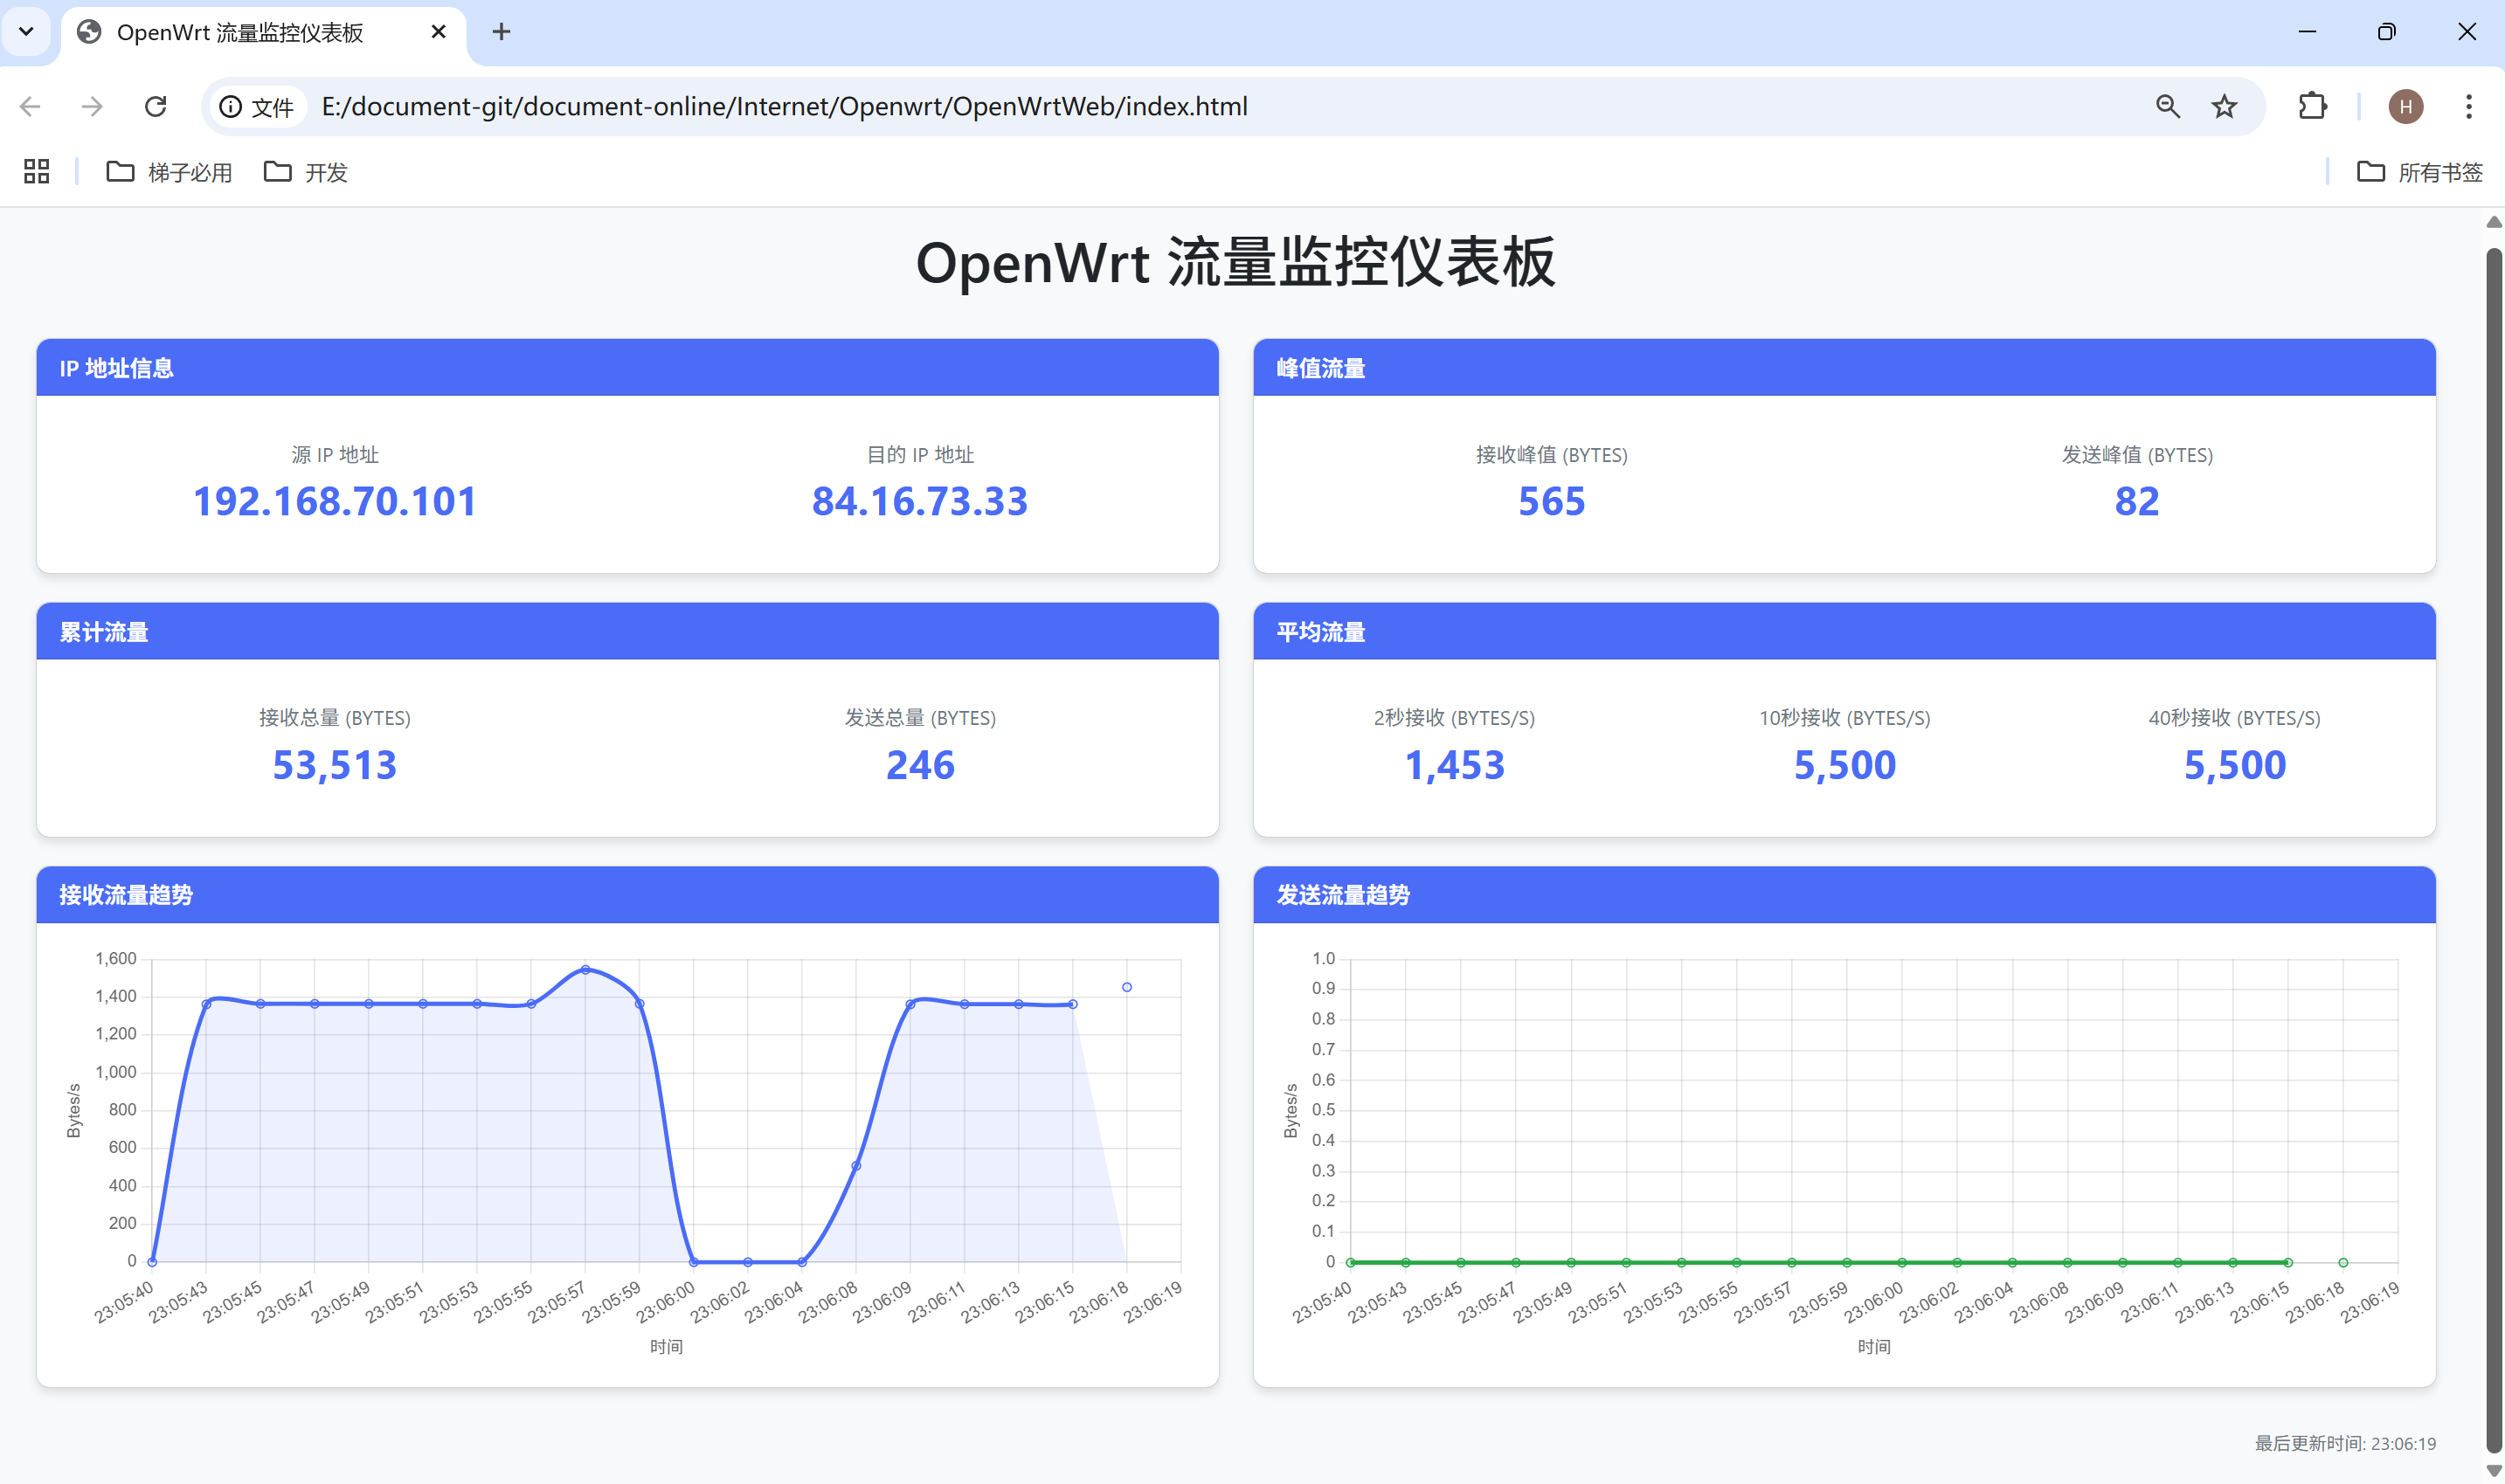
Task: Click the total sent value 246
Action: coord(920,765)
